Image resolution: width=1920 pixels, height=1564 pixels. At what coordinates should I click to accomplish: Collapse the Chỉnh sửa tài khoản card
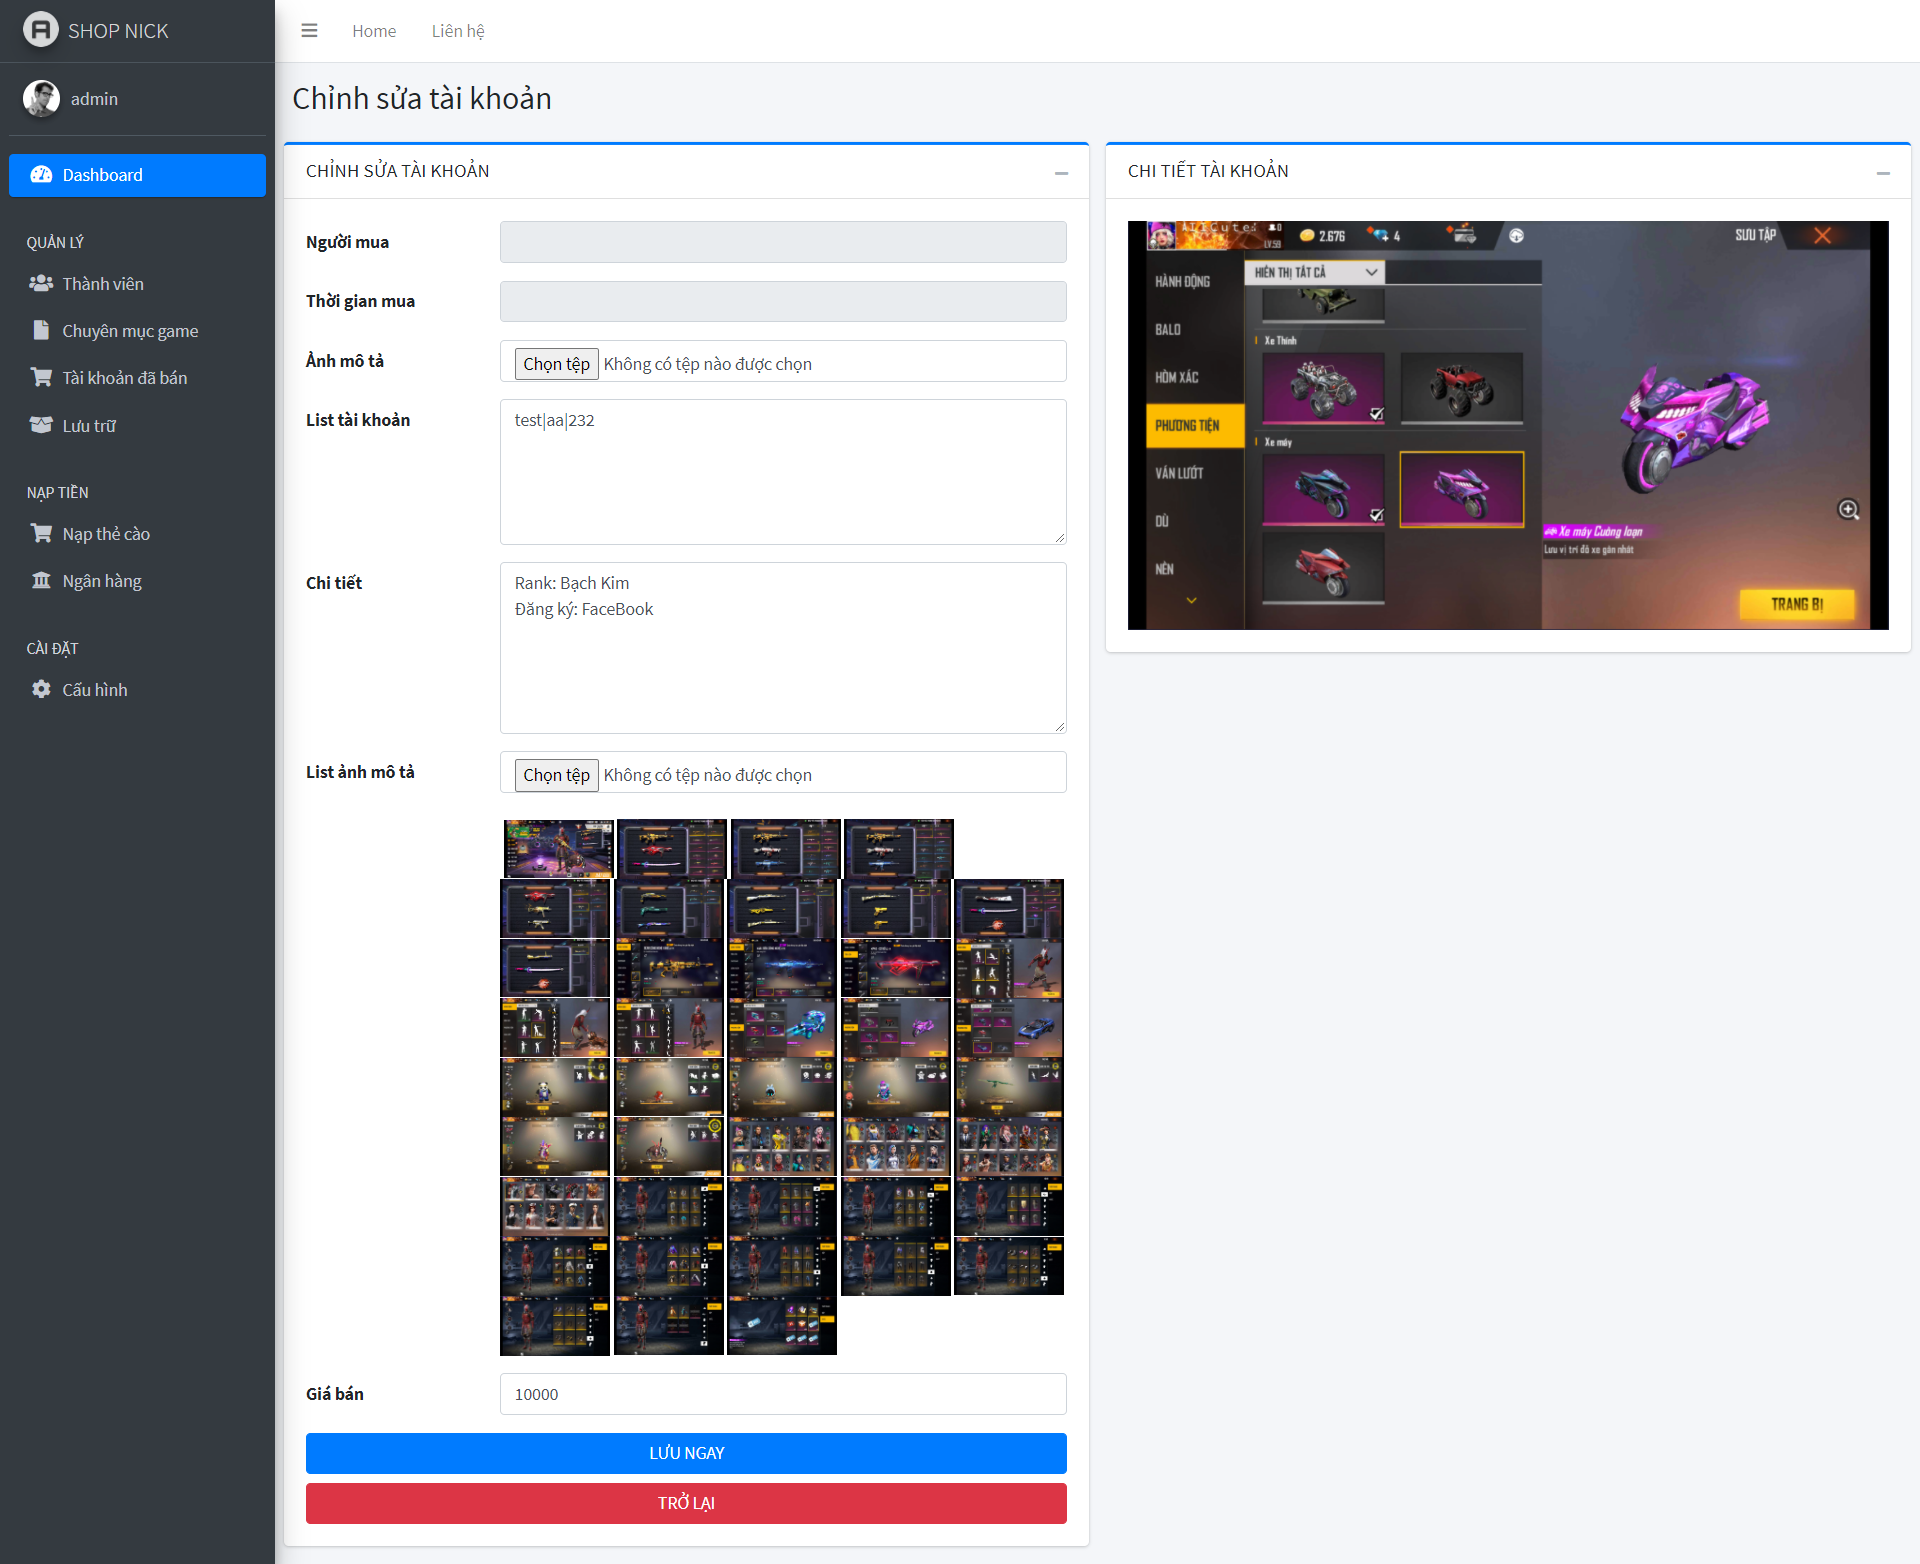(x=1061, y=172)
